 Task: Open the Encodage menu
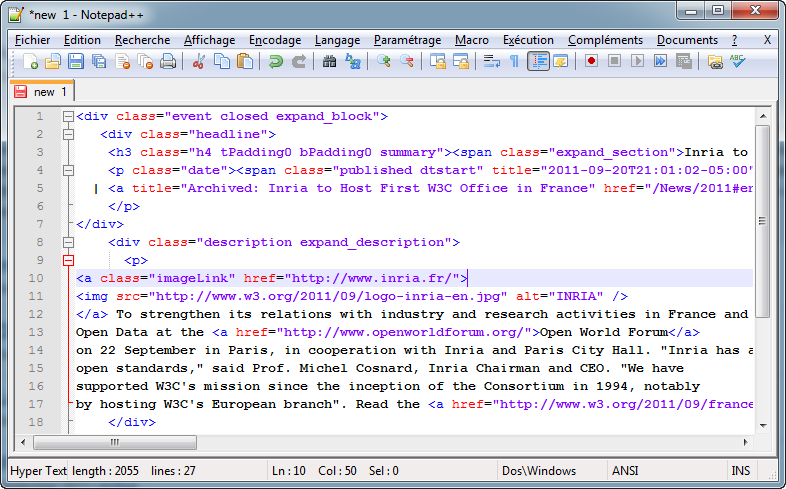[274, 40]
